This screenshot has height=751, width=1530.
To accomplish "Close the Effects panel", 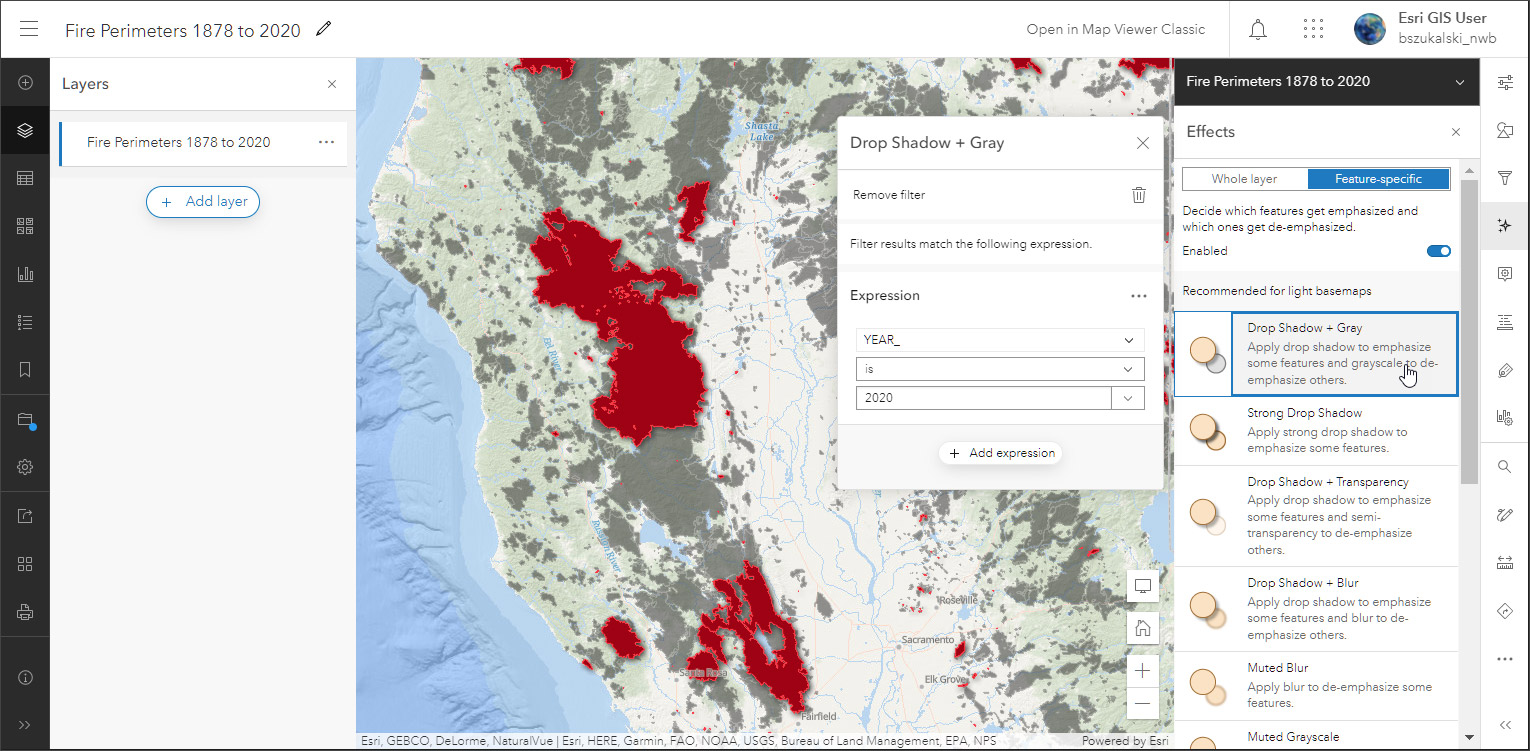I will (x=1456, y=132).
